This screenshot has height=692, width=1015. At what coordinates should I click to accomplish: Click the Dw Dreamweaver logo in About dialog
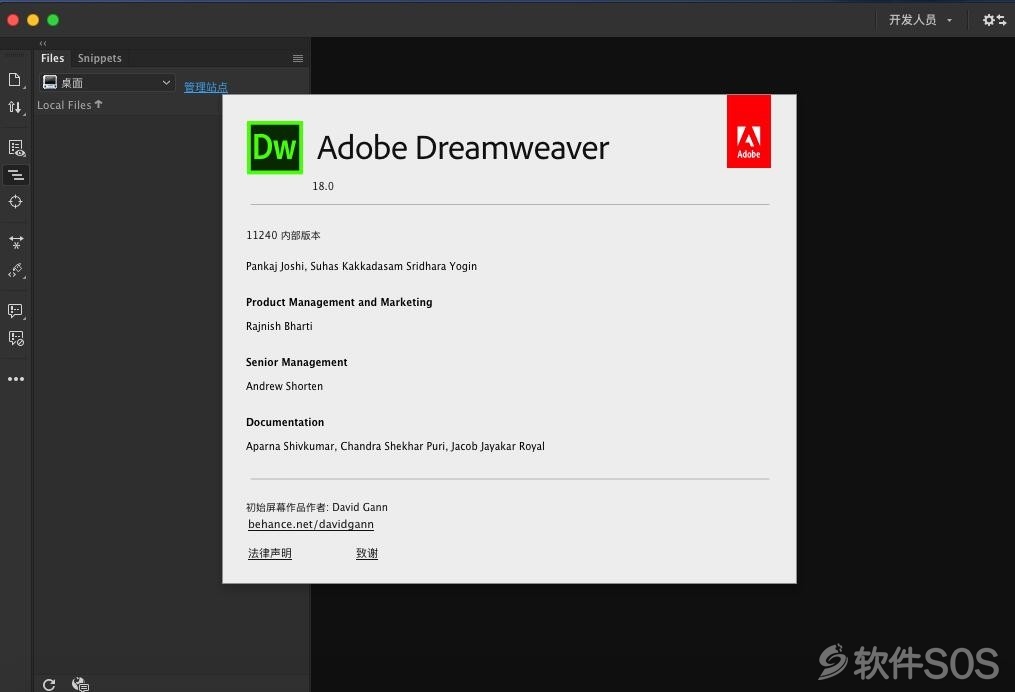coord(275,148)
